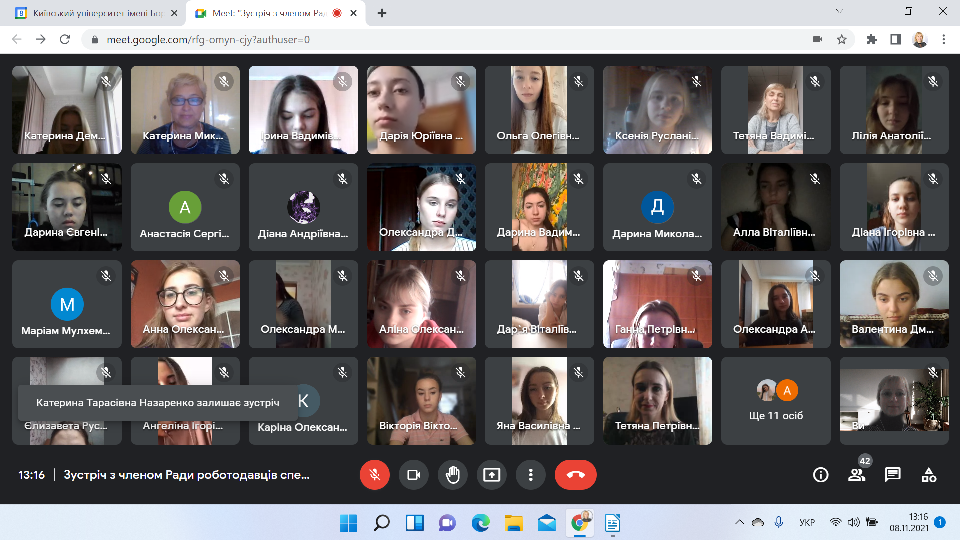Click the Present now screen-share icon
The height and width of the screenshot is (540, 960).
pyautogui.click(x=491, y=475)
